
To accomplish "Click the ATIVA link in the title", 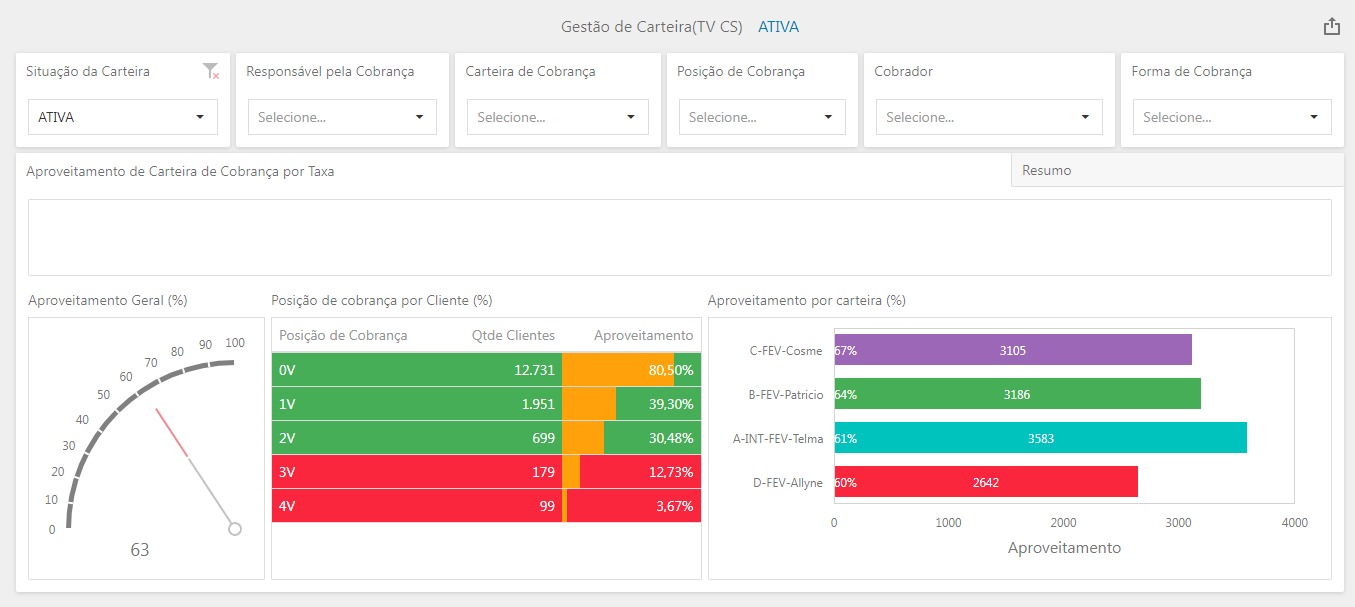I will click(x=779, y=27).
